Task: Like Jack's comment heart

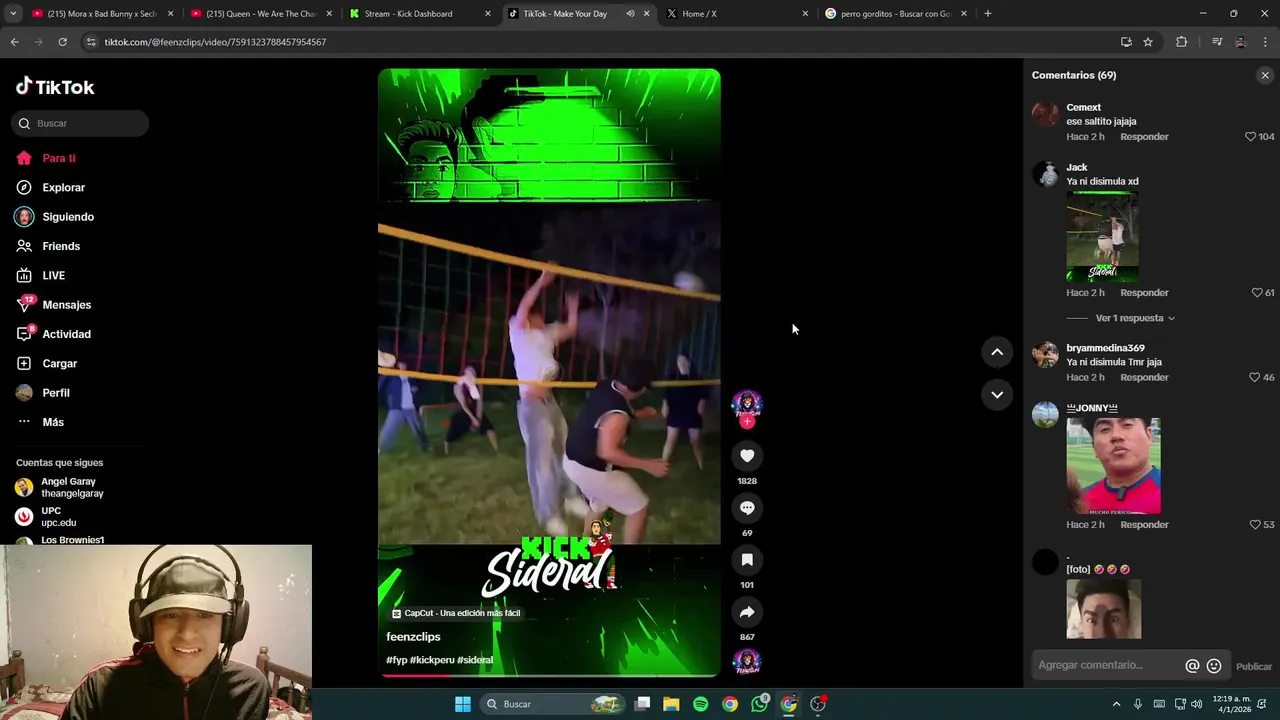Action: 1257,293
